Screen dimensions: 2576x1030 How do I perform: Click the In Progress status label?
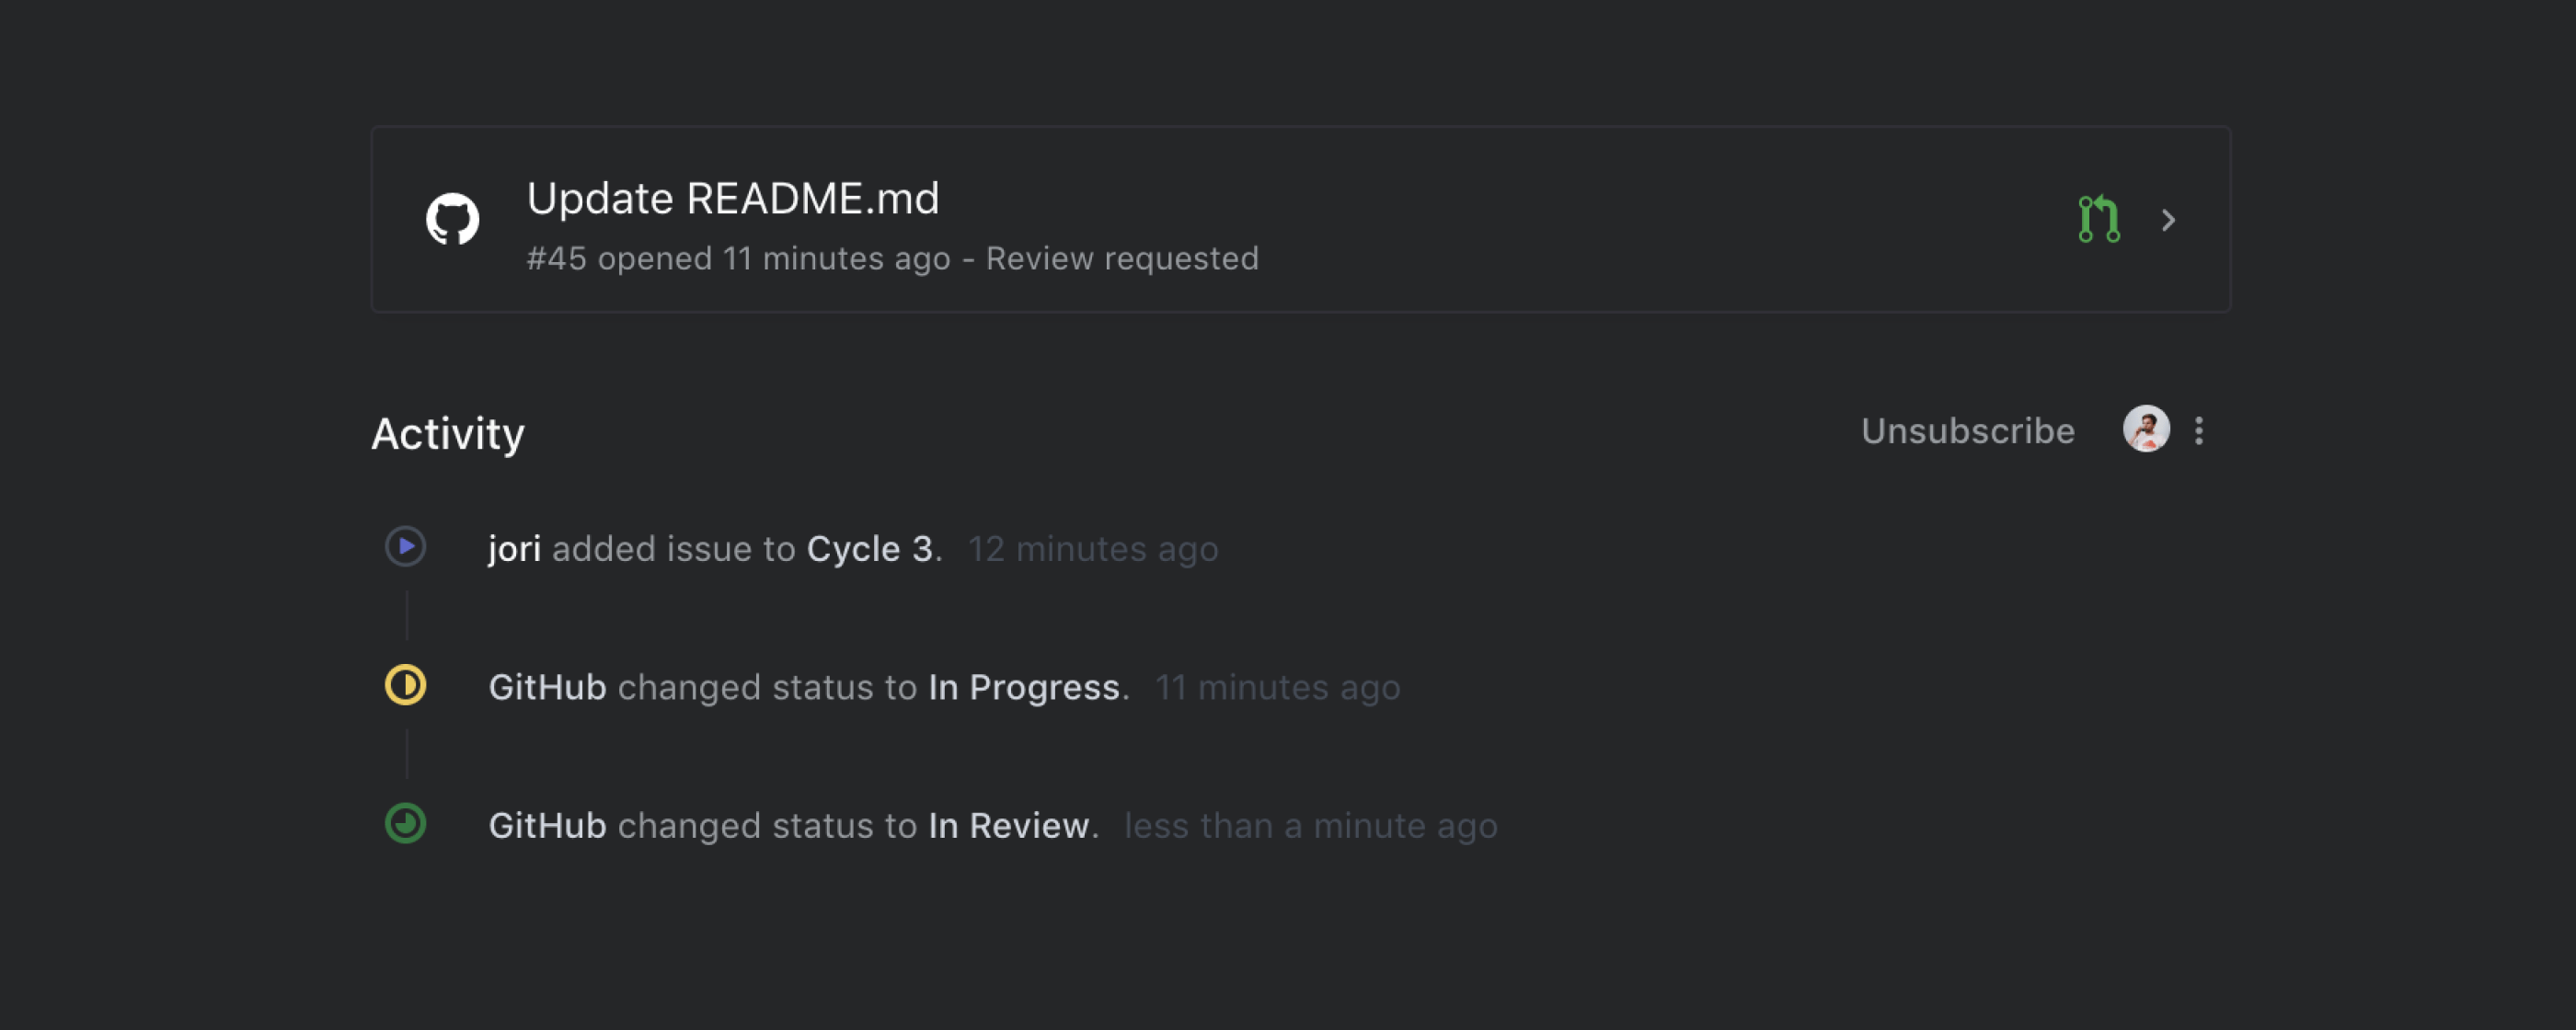(x=1023, y=688)
